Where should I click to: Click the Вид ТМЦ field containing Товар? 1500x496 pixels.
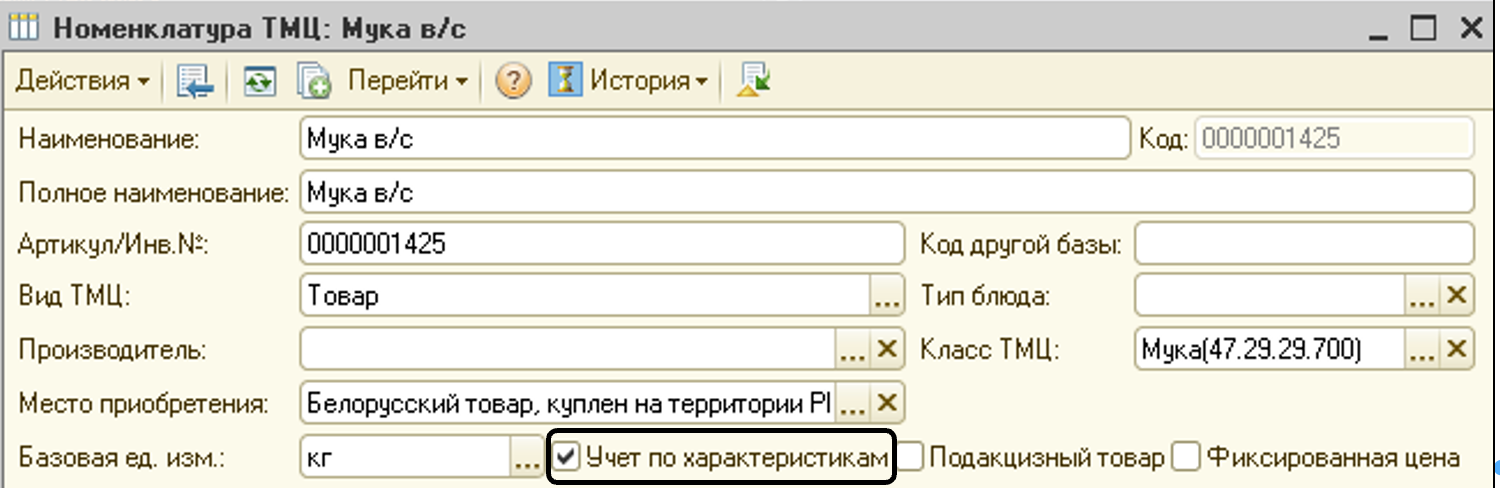point(585,297)
